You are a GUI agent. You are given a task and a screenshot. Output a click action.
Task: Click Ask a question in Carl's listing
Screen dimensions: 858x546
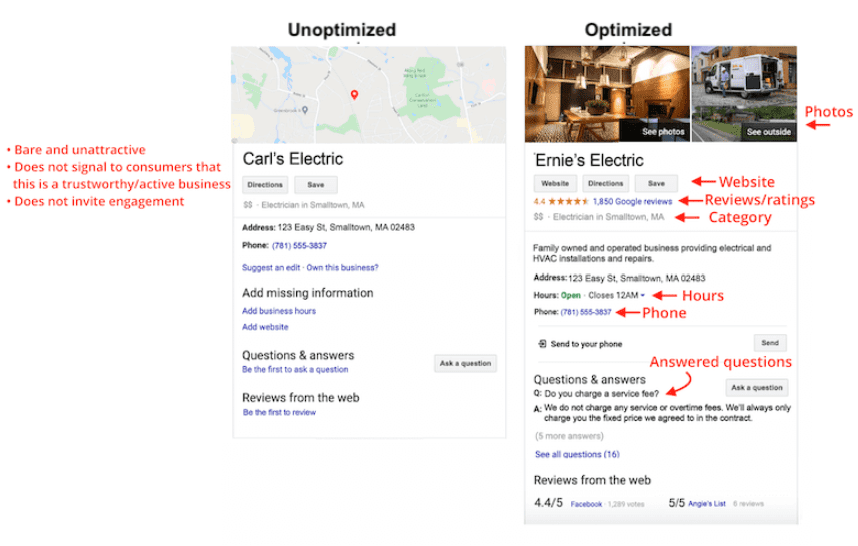(x=465, y=364)
